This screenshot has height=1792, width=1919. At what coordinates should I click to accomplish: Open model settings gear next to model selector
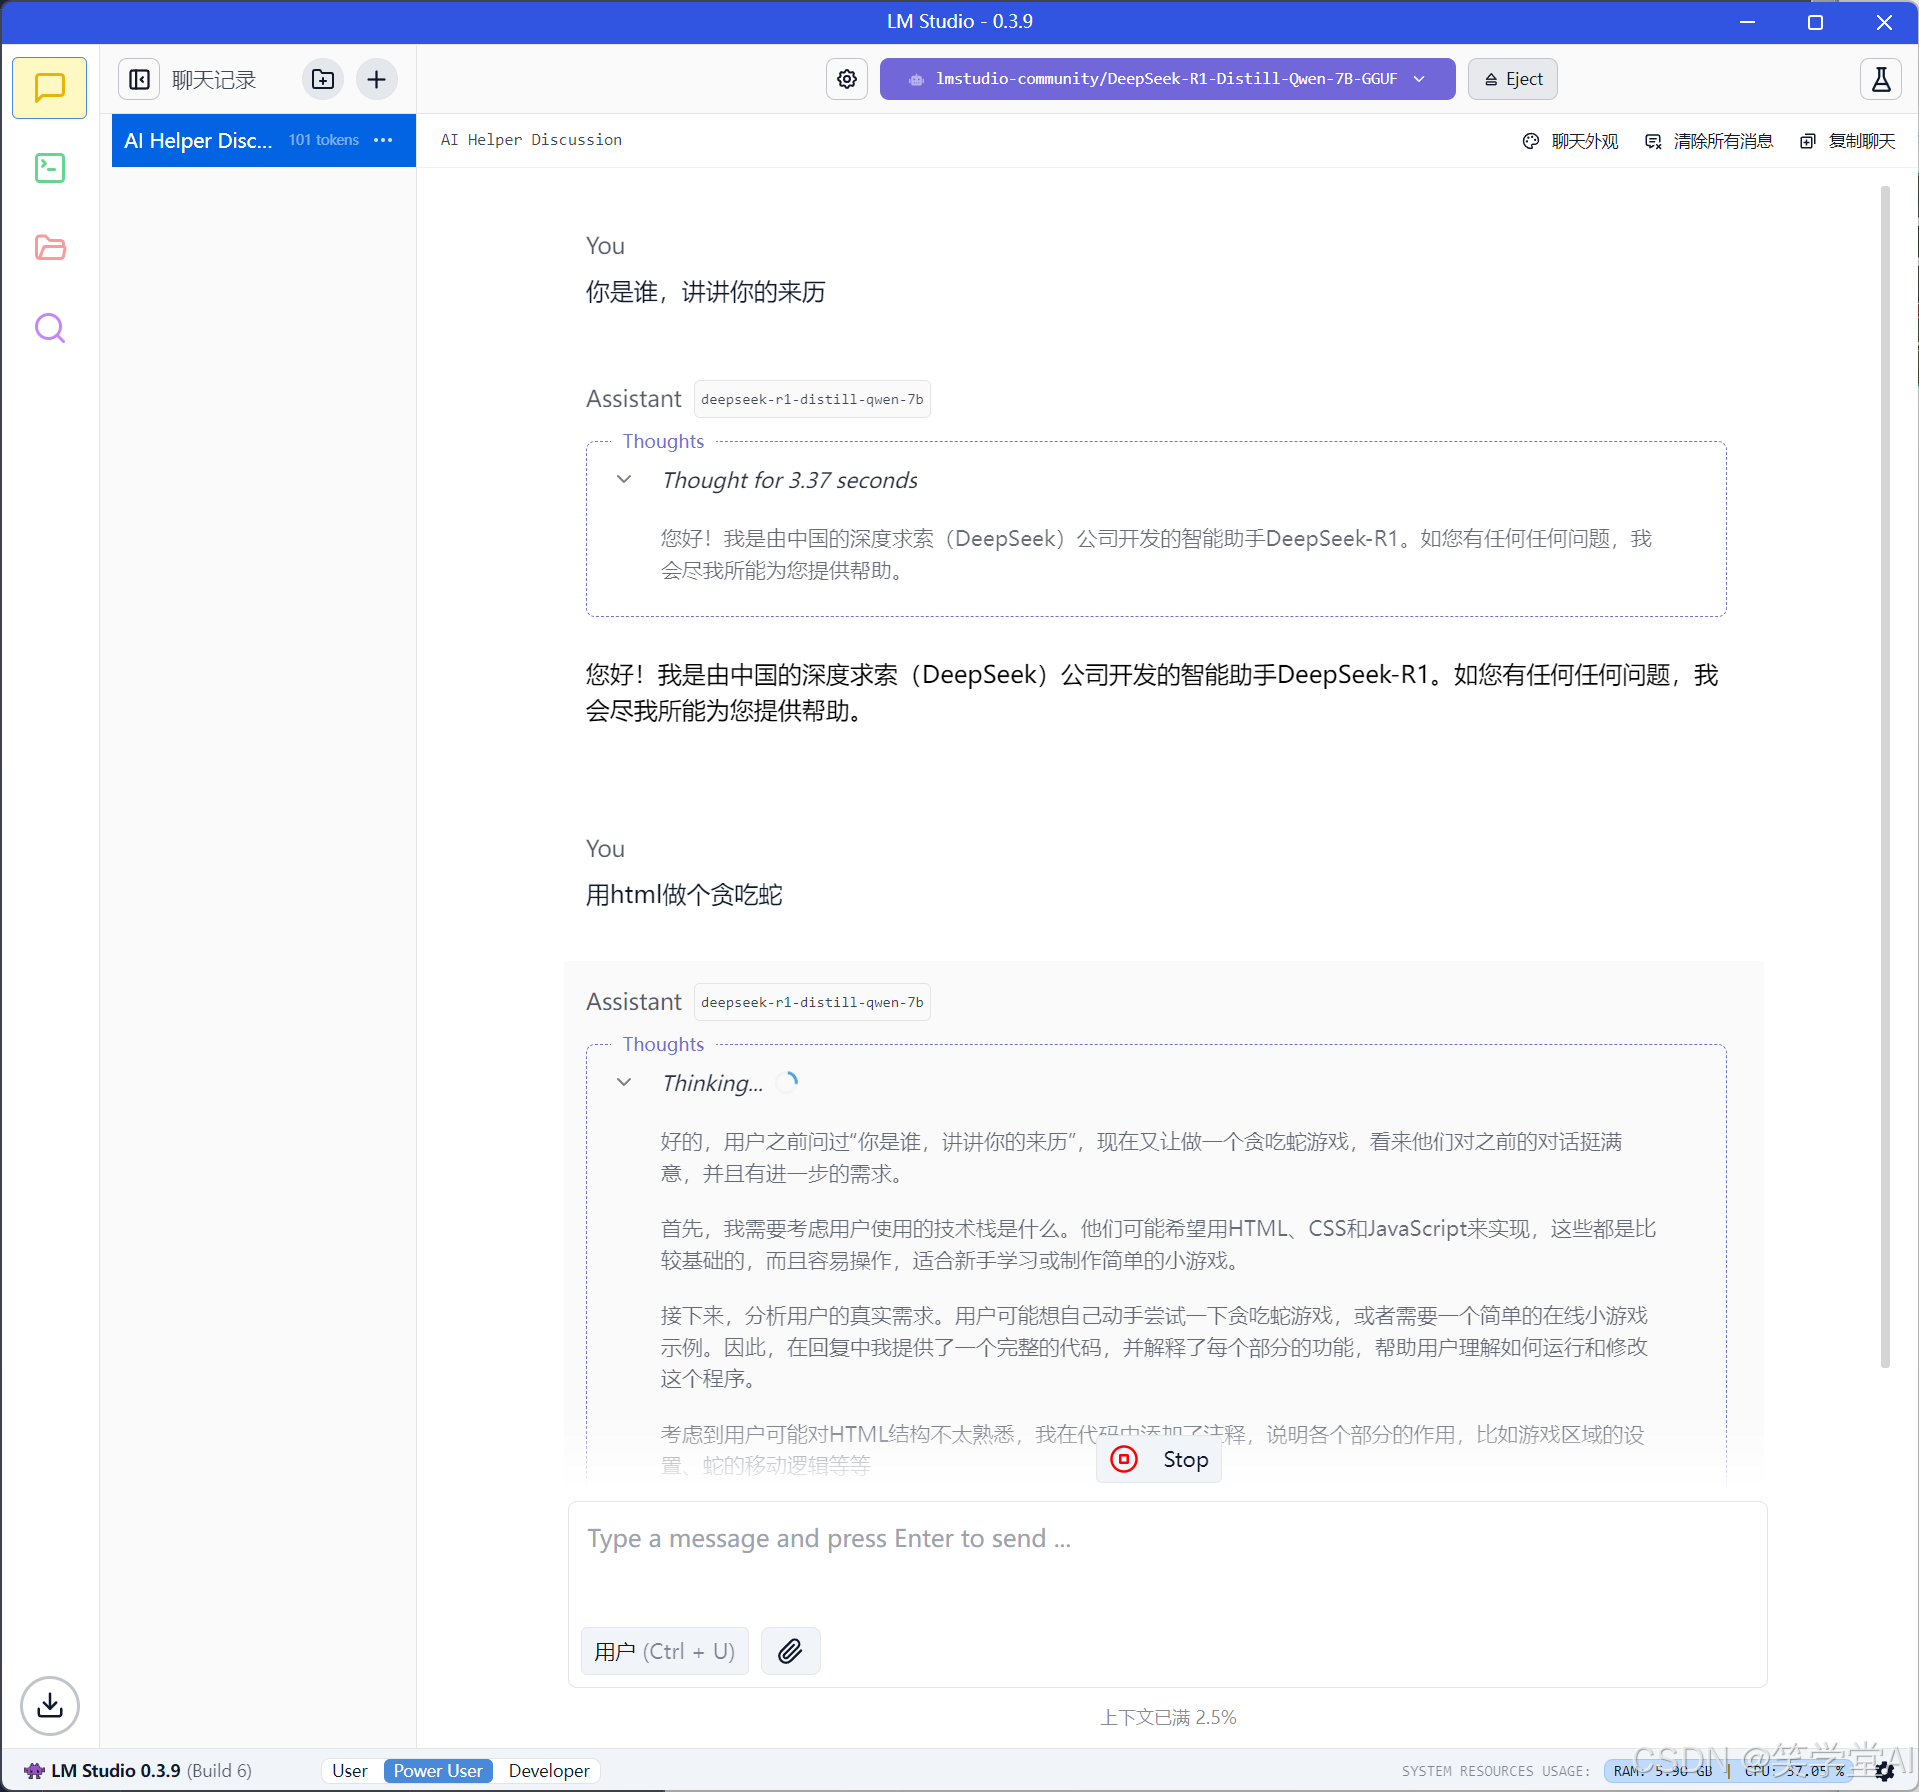(x=847, y=79)
